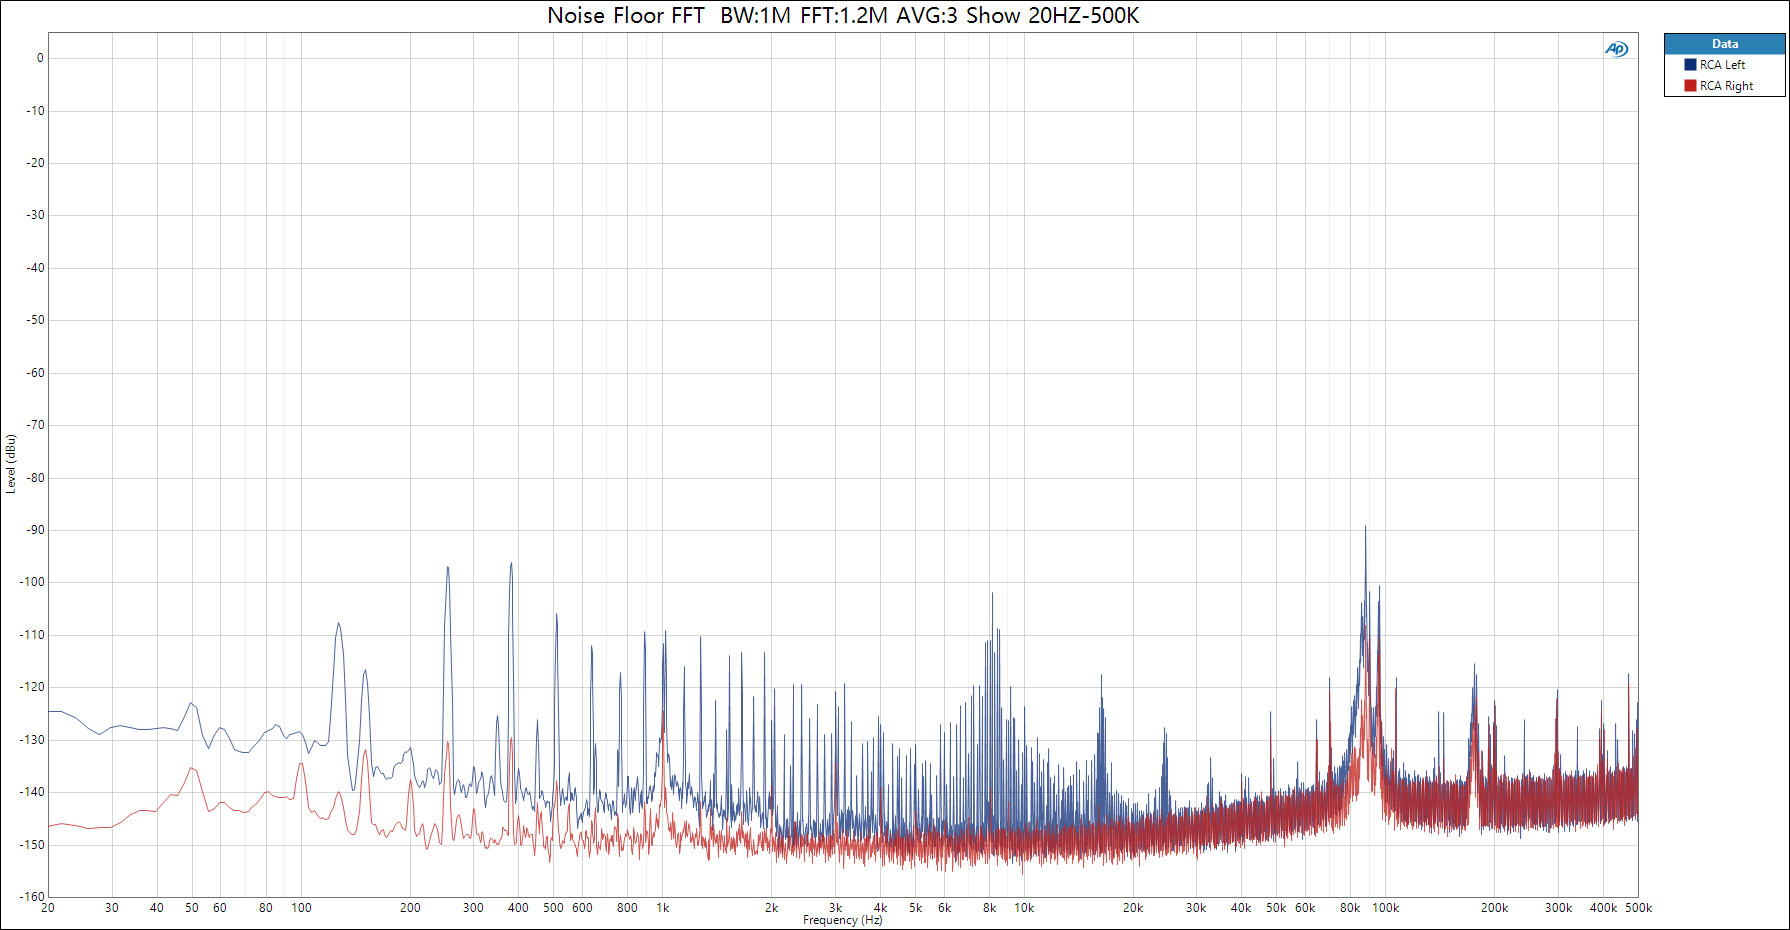The image size is (1790, 930).
Task: Click the 0 level tick label
Action: pyautogui.click(x=40, y=58)
